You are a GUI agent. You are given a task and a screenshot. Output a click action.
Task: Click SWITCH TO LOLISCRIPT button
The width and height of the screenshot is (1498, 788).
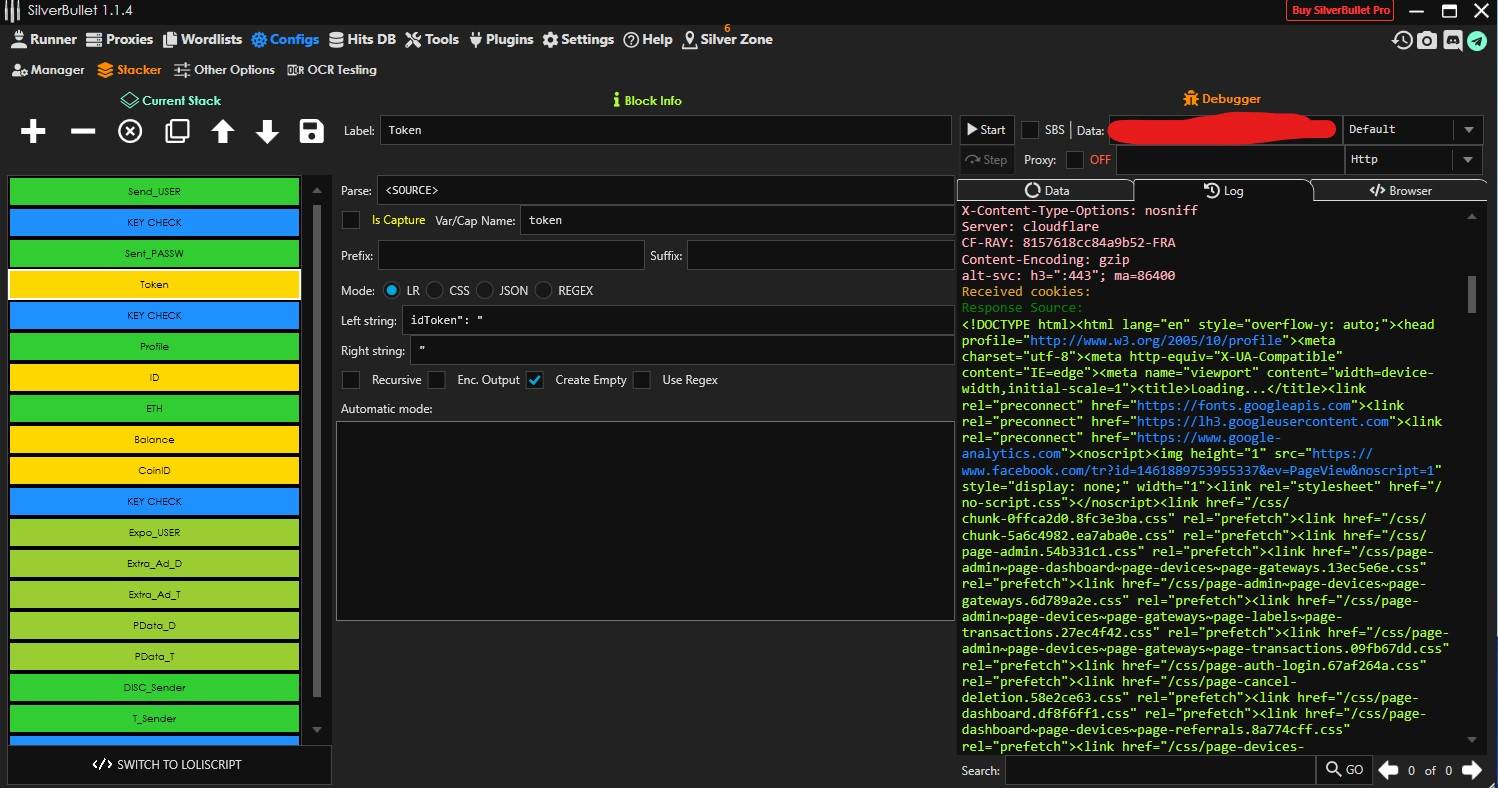tap(168, 765)
